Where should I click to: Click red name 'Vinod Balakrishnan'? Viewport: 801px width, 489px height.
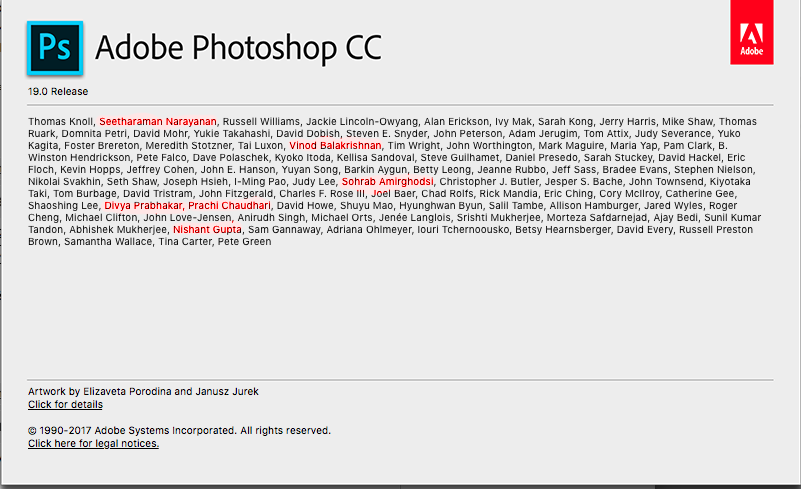[335, 146]
